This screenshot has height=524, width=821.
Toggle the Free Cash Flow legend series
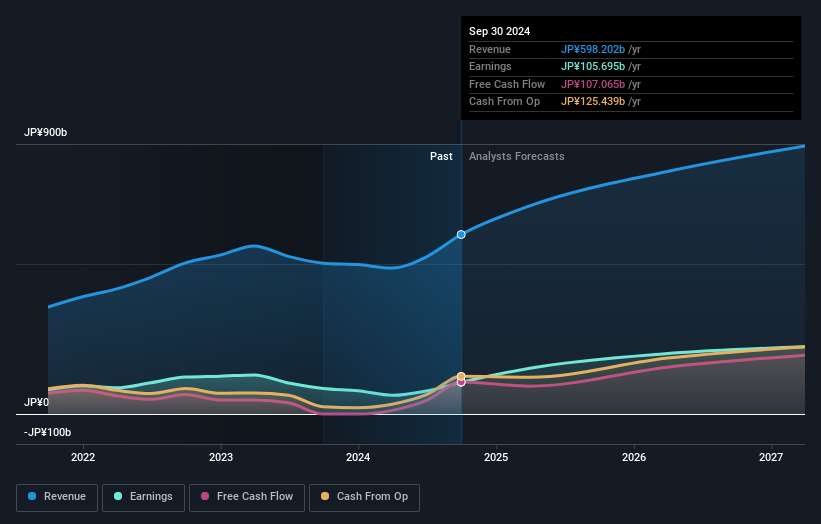[247, 497]
